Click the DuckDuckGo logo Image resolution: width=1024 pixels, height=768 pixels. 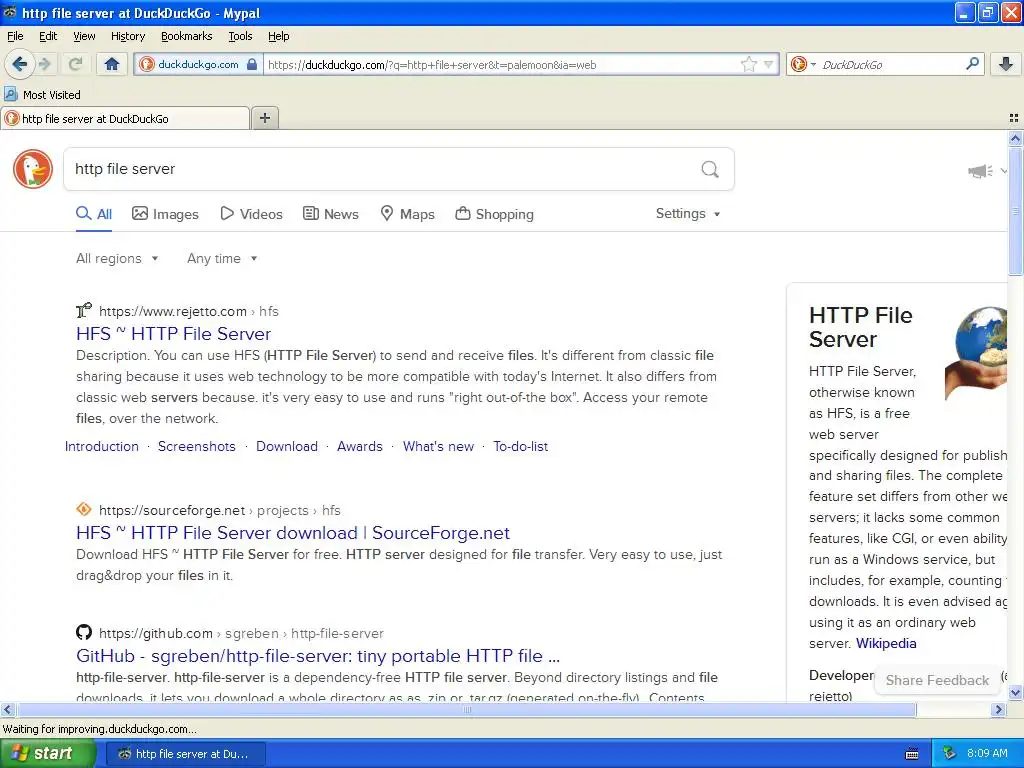[x=33, y=169]
